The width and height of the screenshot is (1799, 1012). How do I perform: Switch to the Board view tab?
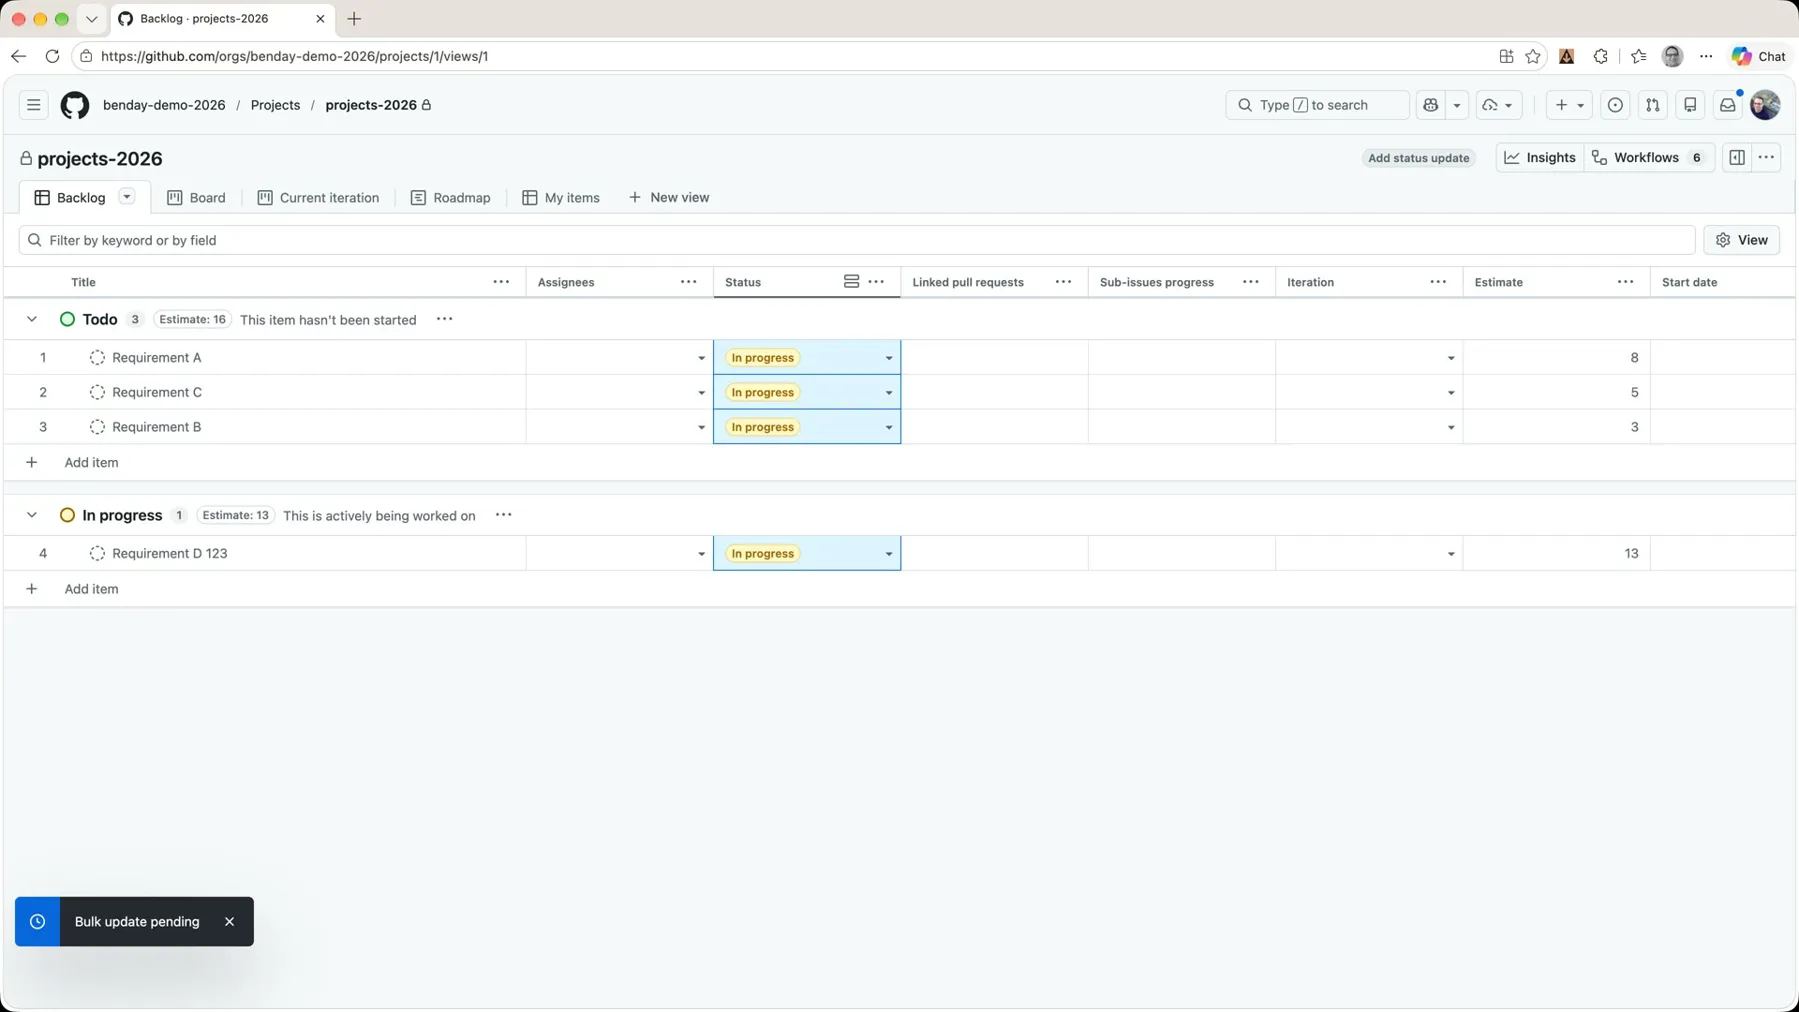tap(196, 198)
